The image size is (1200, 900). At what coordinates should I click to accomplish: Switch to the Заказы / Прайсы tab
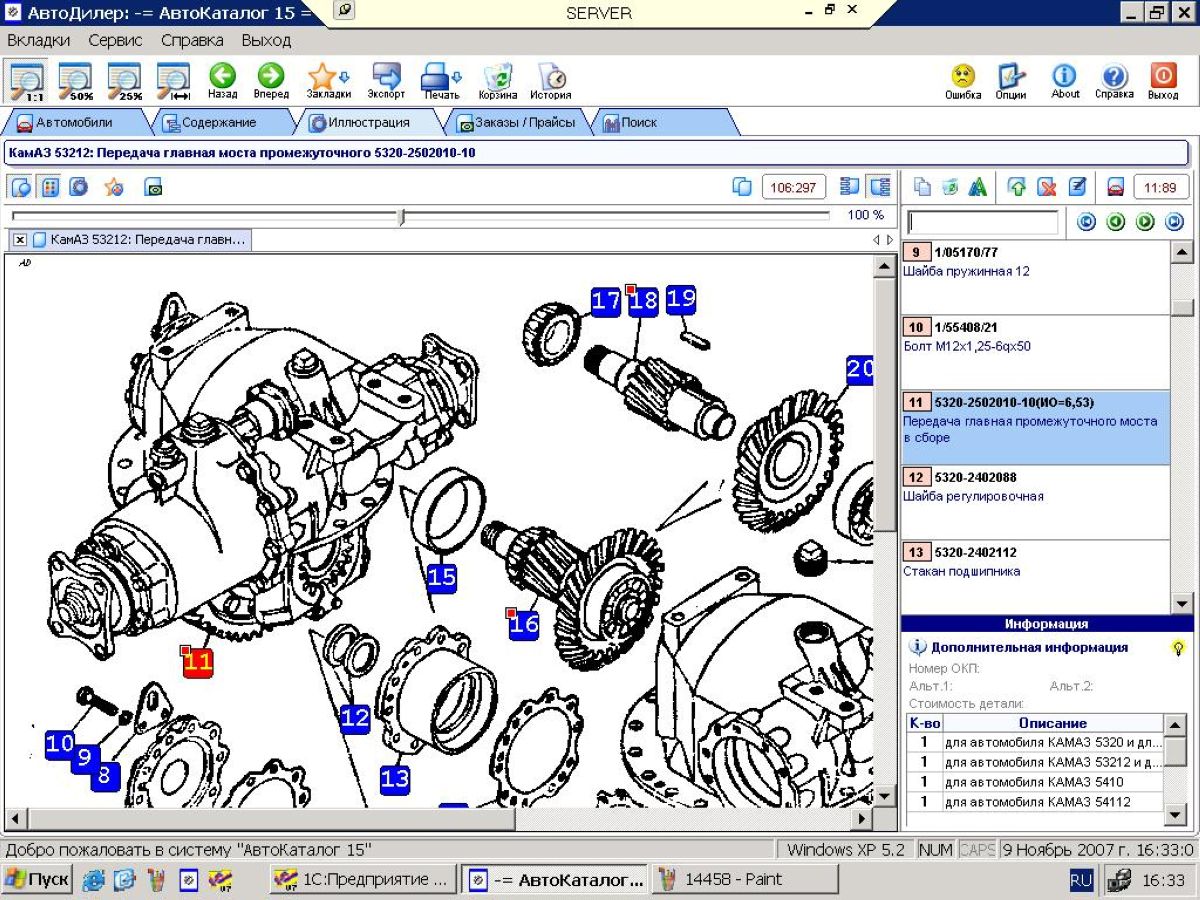[515, 122]
